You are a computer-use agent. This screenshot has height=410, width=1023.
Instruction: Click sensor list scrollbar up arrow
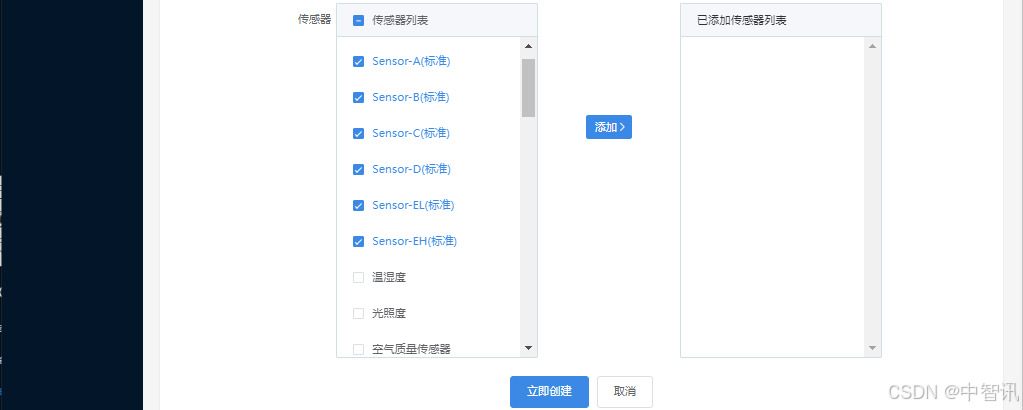pyautogui.click(x=528, y=46)
